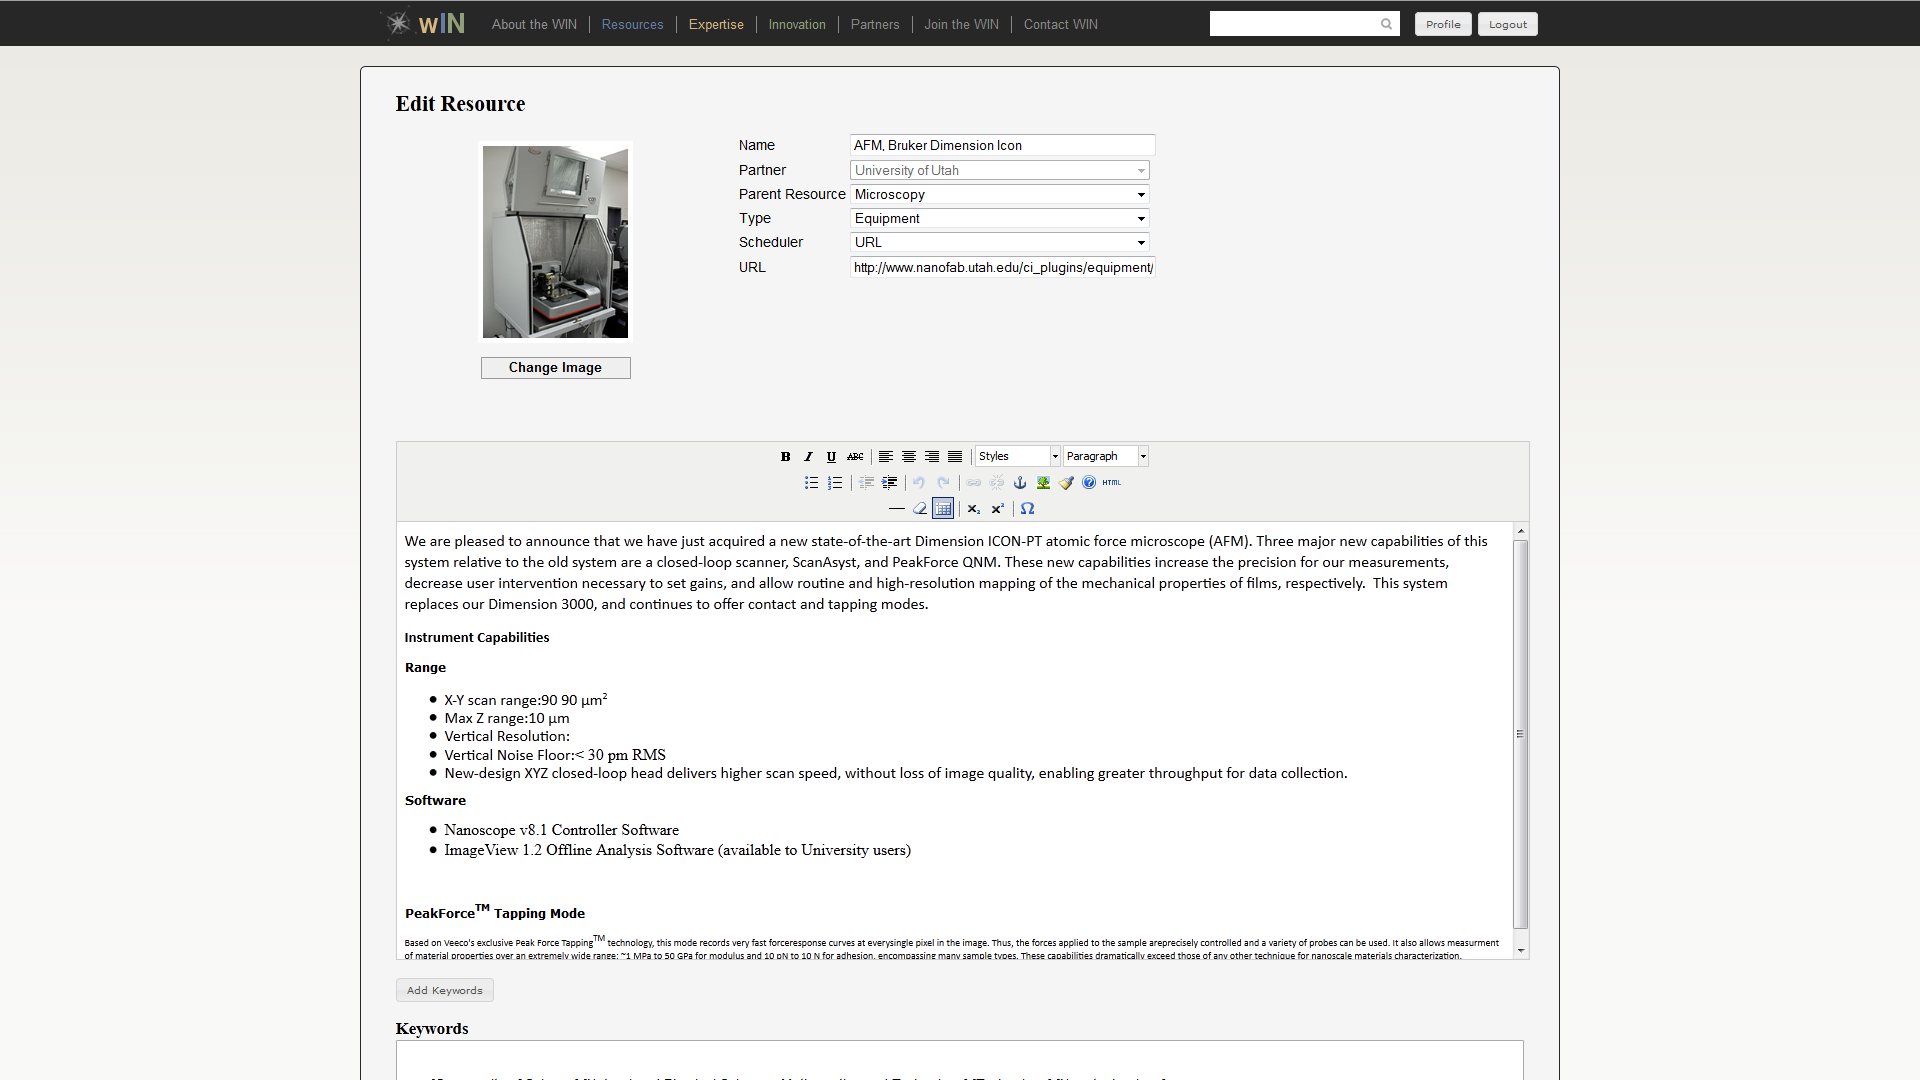Click the undo arrow
Image resolution: width=1920 pixels, height=1080 pixels.
point(919,483)
